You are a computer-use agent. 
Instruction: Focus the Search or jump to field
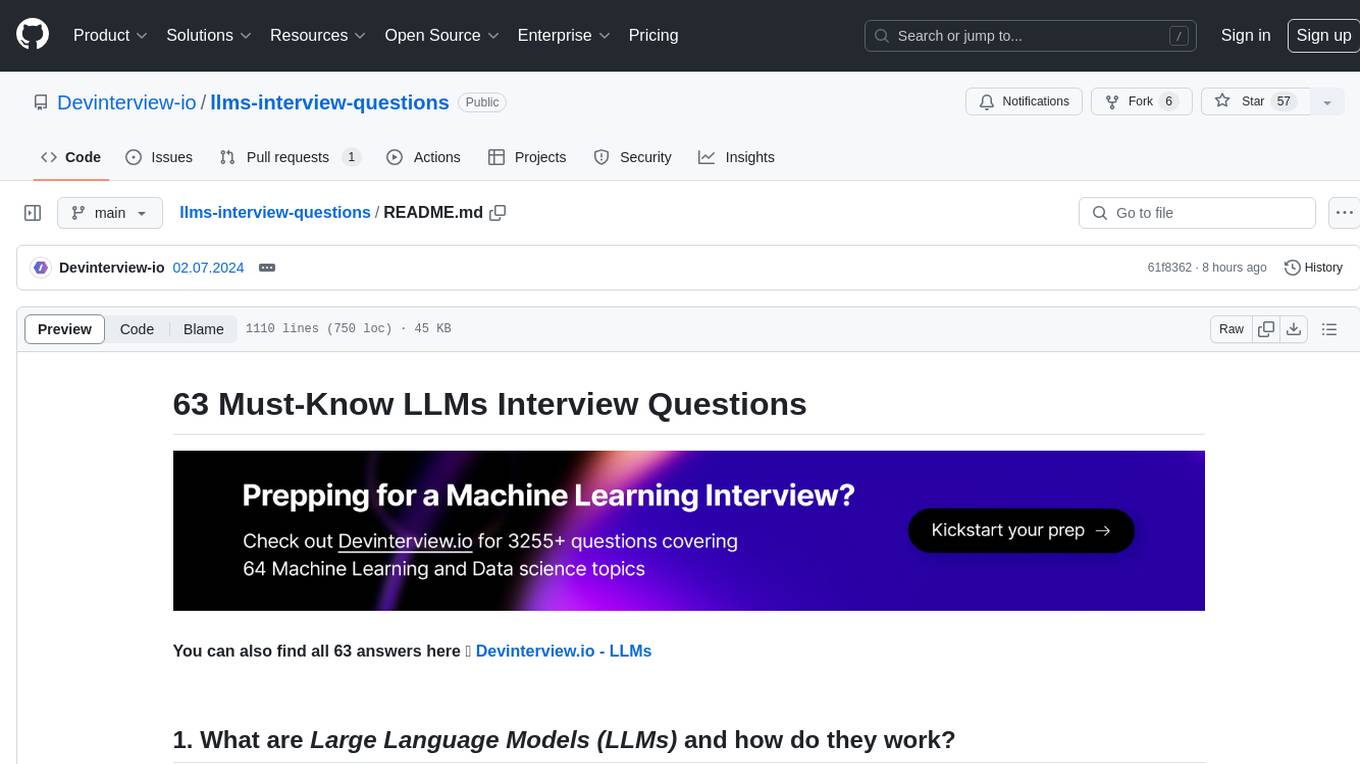coord(1031,36)
